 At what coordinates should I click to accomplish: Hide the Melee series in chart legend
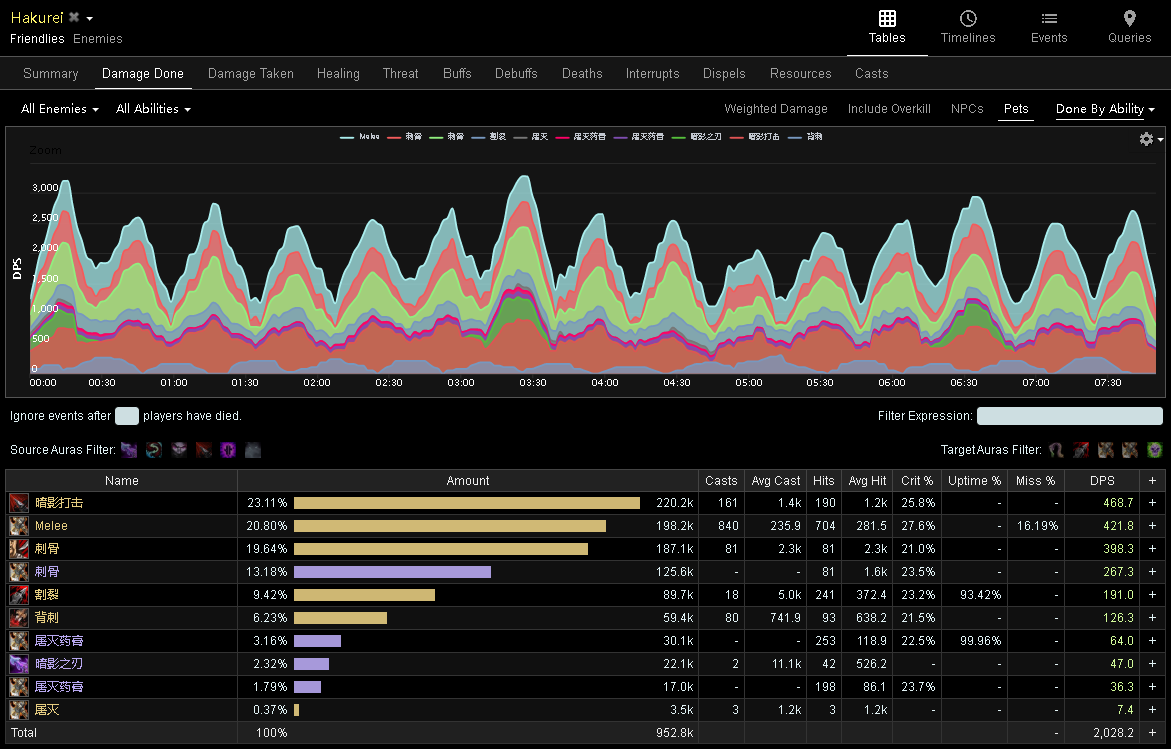point(360,137)
